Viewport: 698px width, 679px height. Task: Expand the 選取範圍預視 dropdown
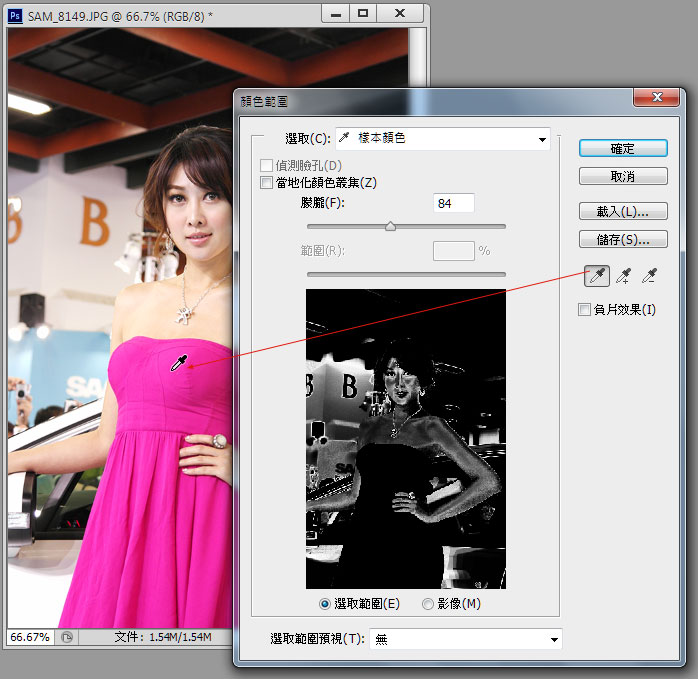pos(466,639)
